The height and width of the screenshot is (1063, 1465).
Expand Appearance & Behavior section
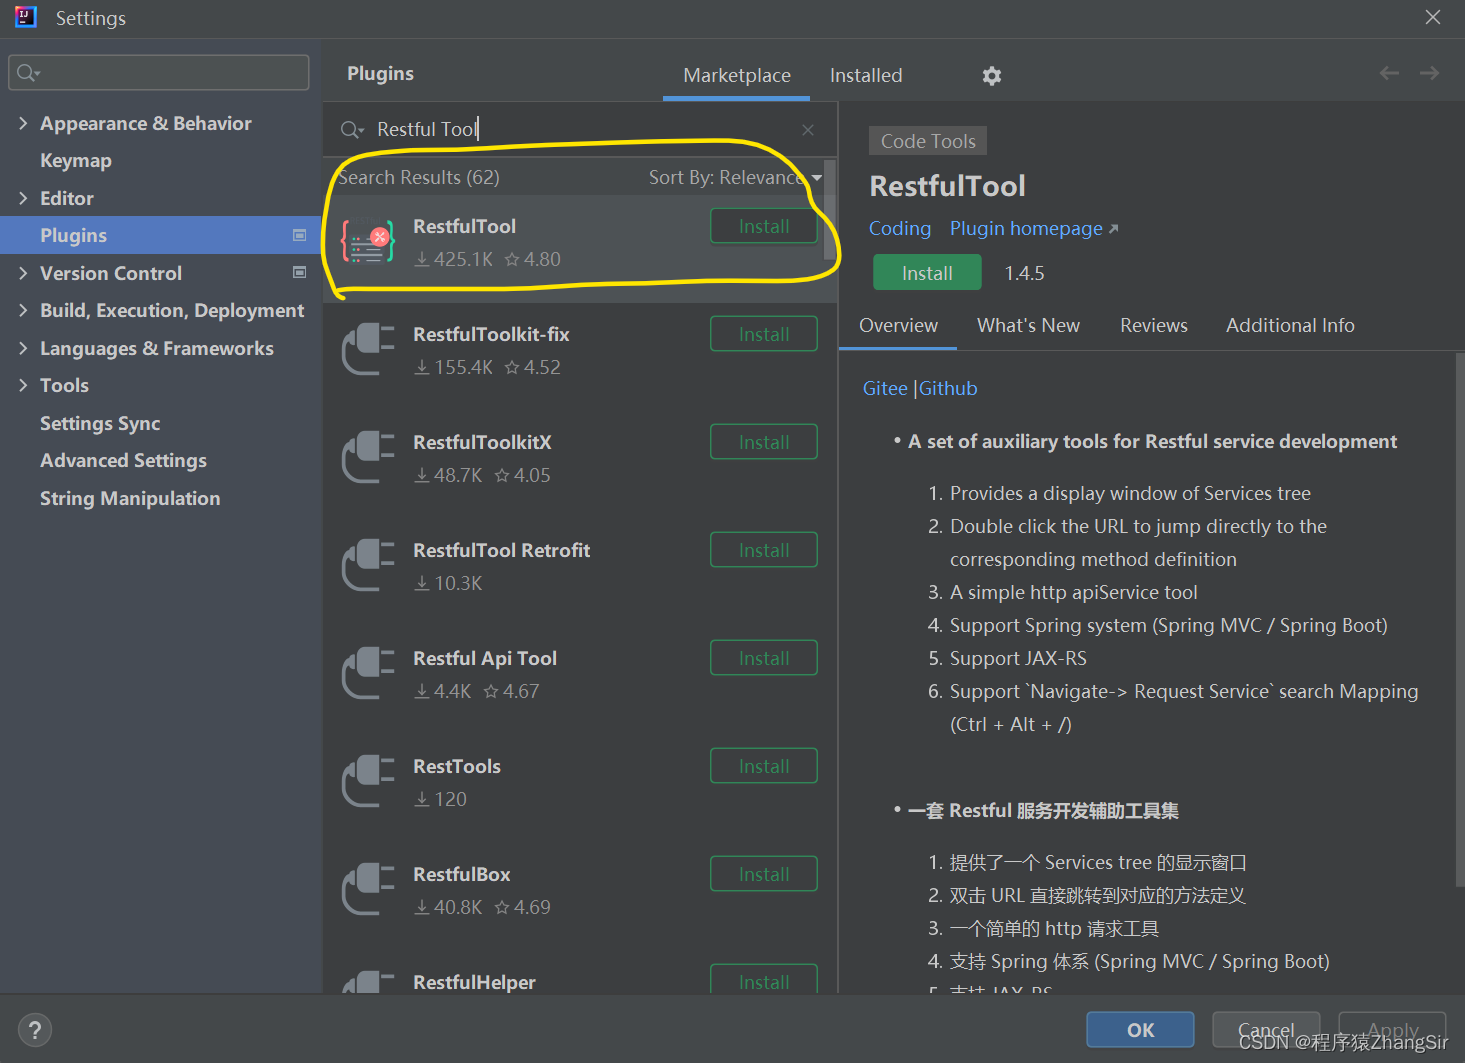[x=23, y=123]
